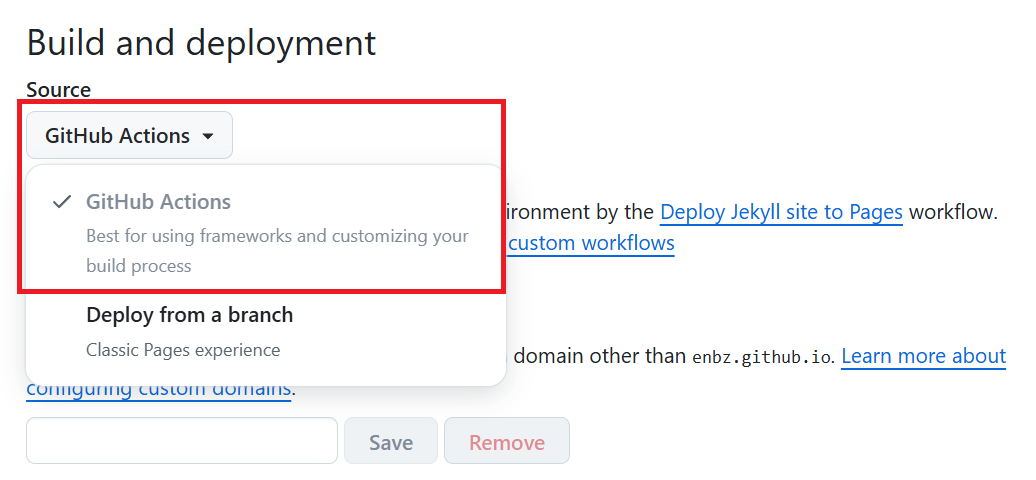Click the checkmark beside GitHub Actions option

(62, 202)
